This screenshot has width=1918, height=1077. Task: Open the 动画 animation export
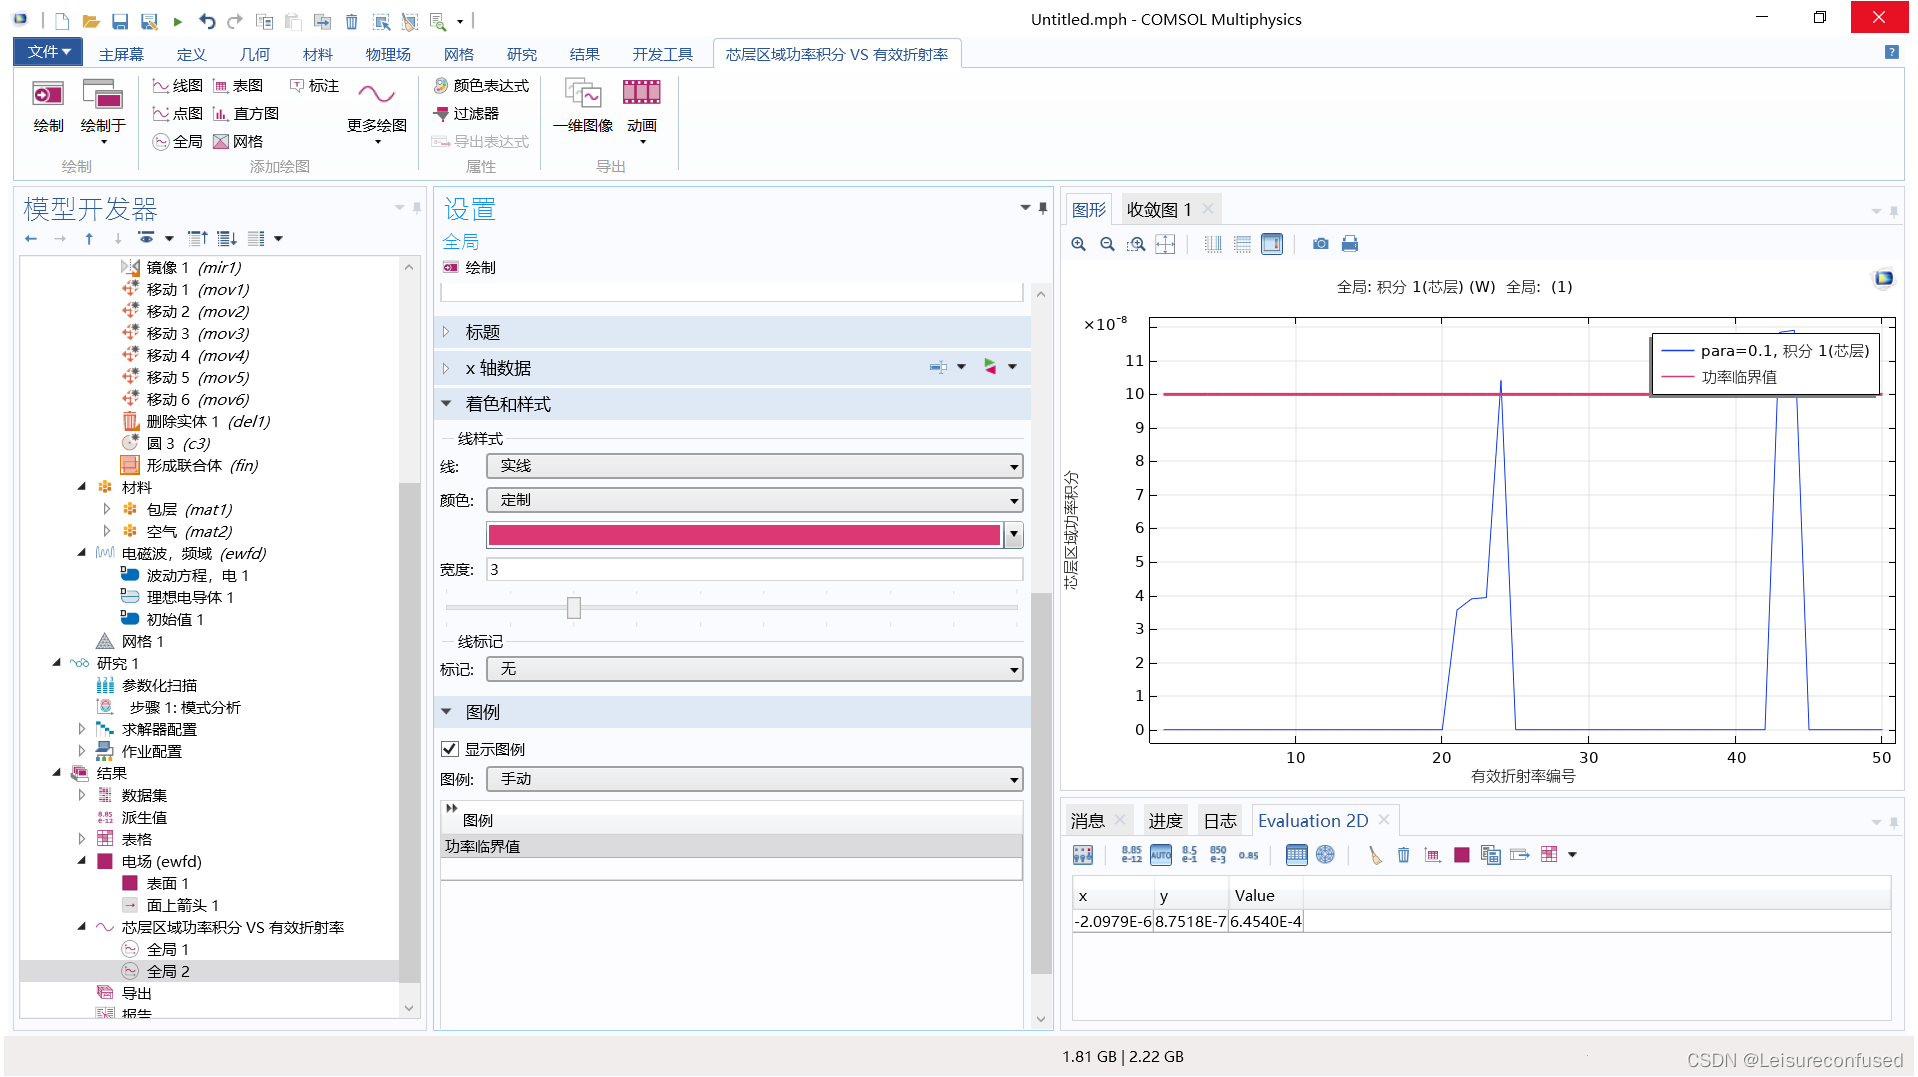pos(642,112)
